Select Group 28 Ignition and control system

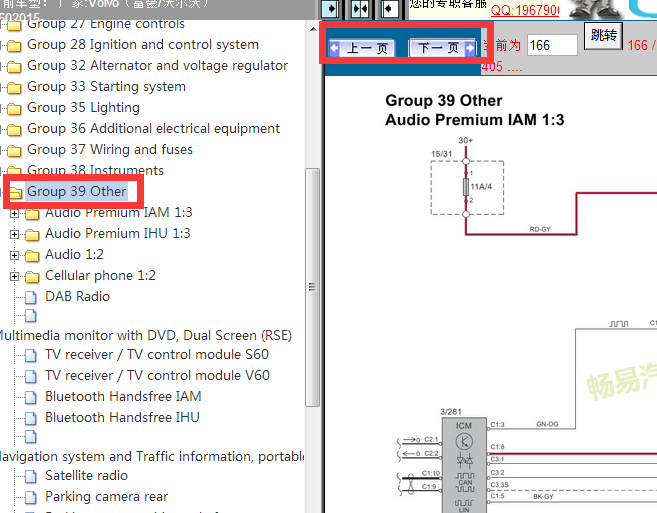(x=143, y=44)
